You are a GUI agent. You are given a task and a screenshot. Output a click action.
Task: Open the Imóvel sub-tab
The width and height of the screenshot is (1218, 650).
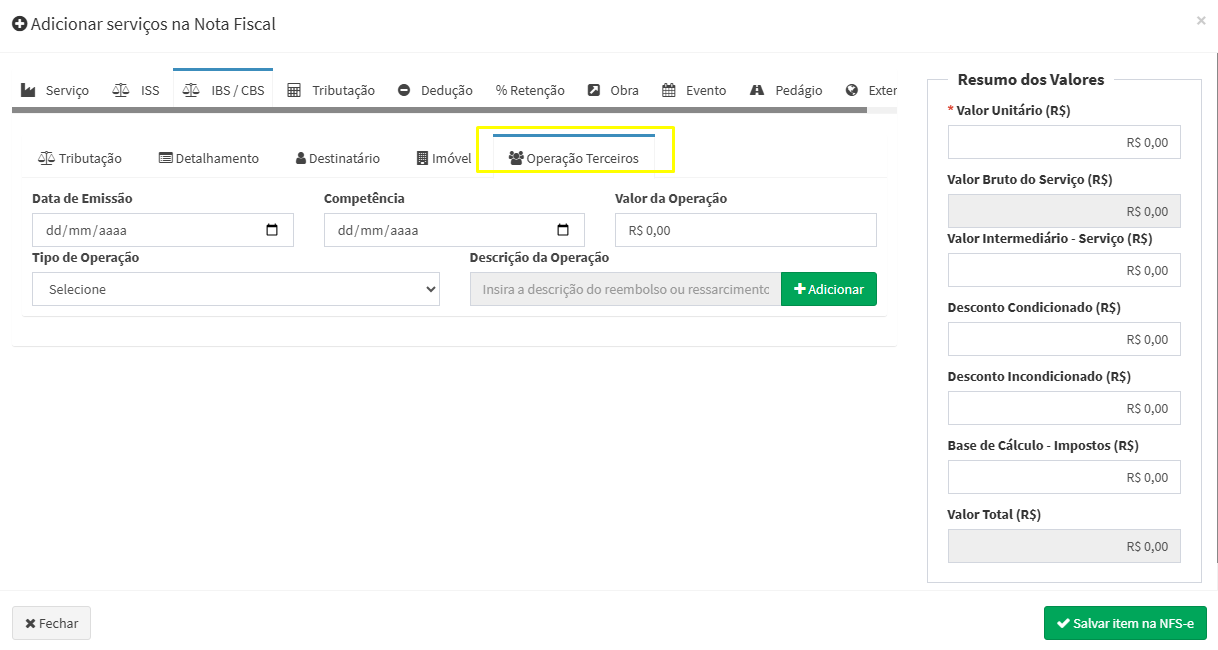pos(444,158)
